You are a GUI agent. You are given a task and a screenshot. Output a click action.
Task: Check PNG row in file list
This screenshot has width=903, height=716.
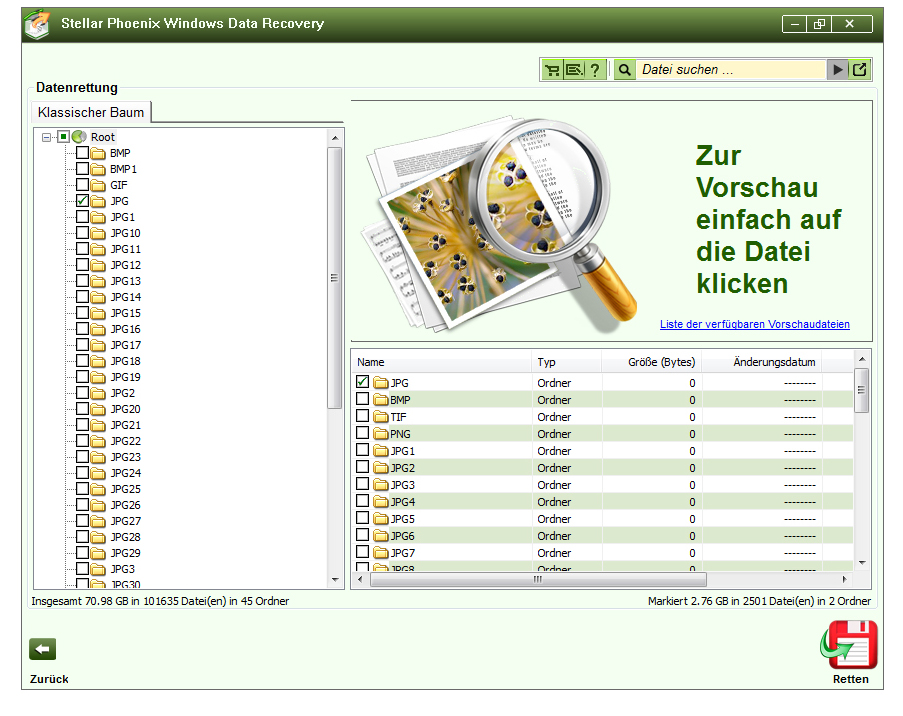[362, 433]
